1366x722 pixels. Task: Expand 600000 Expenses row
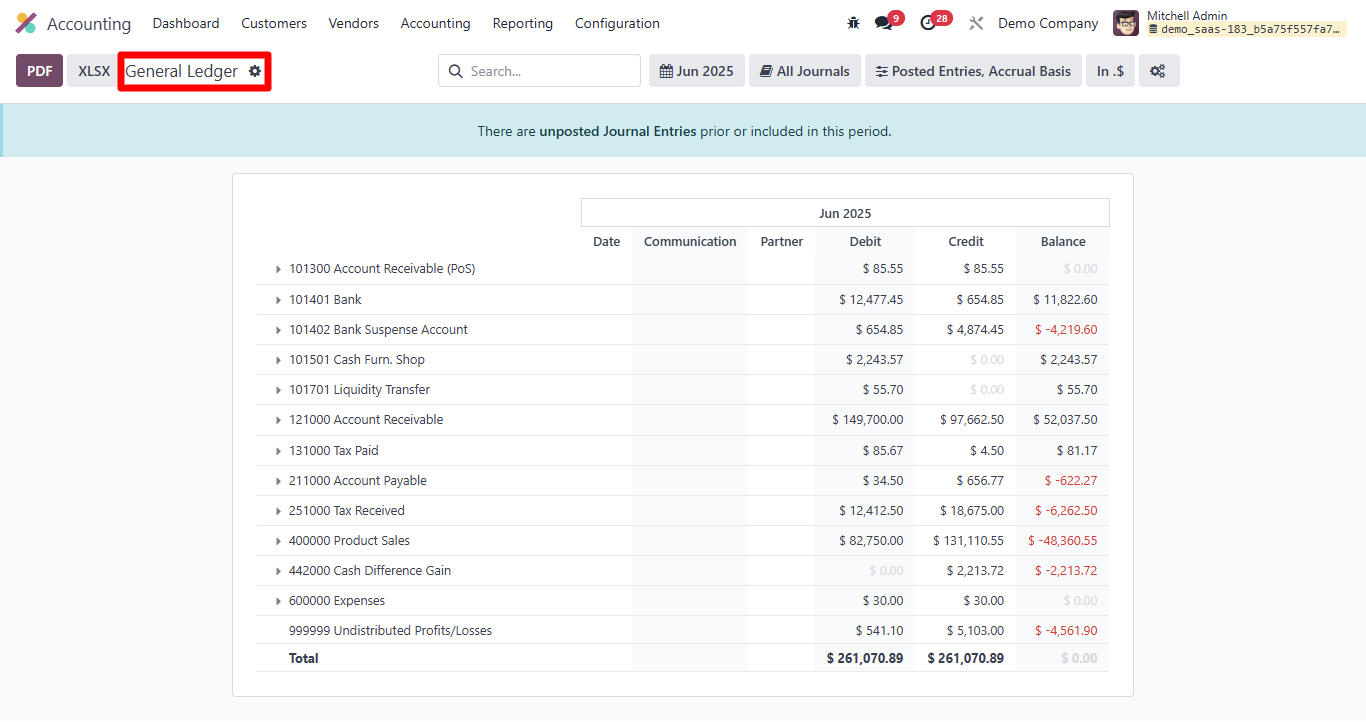point(279,601)
